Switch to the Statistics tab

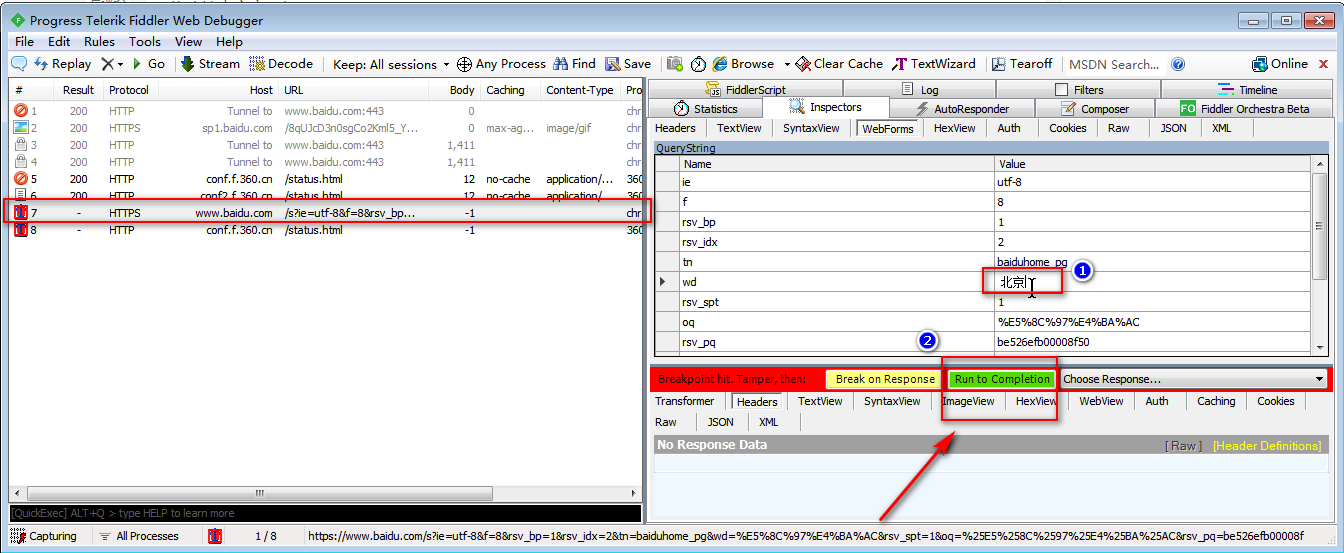click(705, 108)
